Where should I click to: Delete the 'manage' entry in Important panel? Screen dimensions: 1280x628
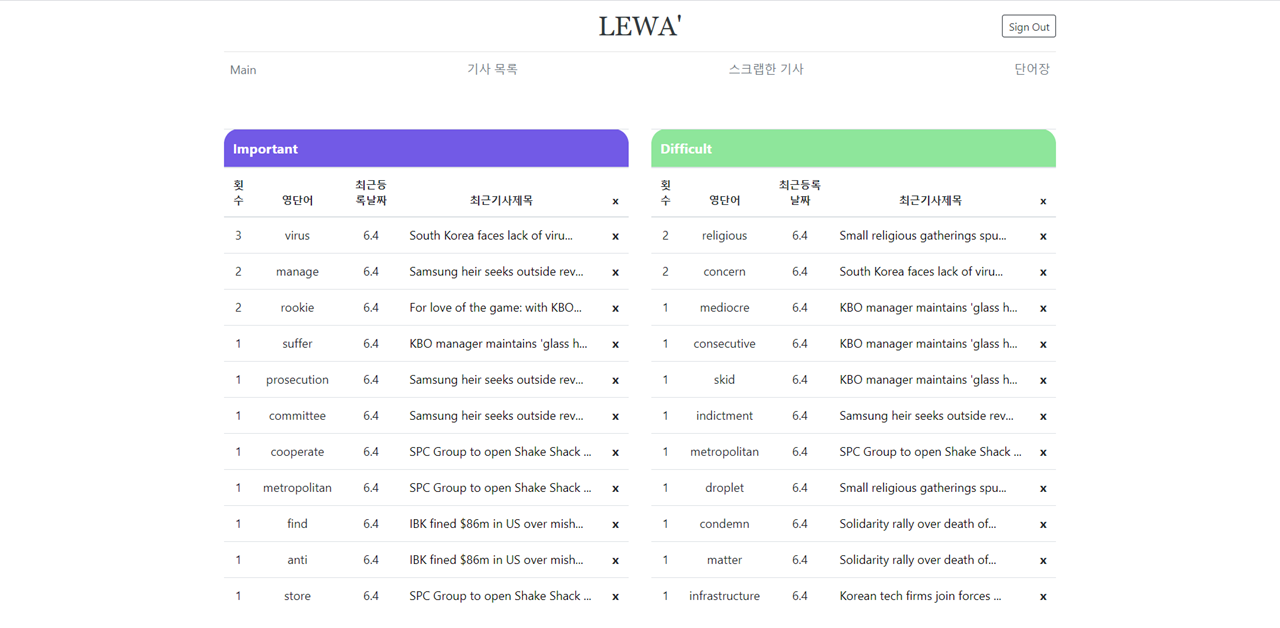click(x=615, y=271)
